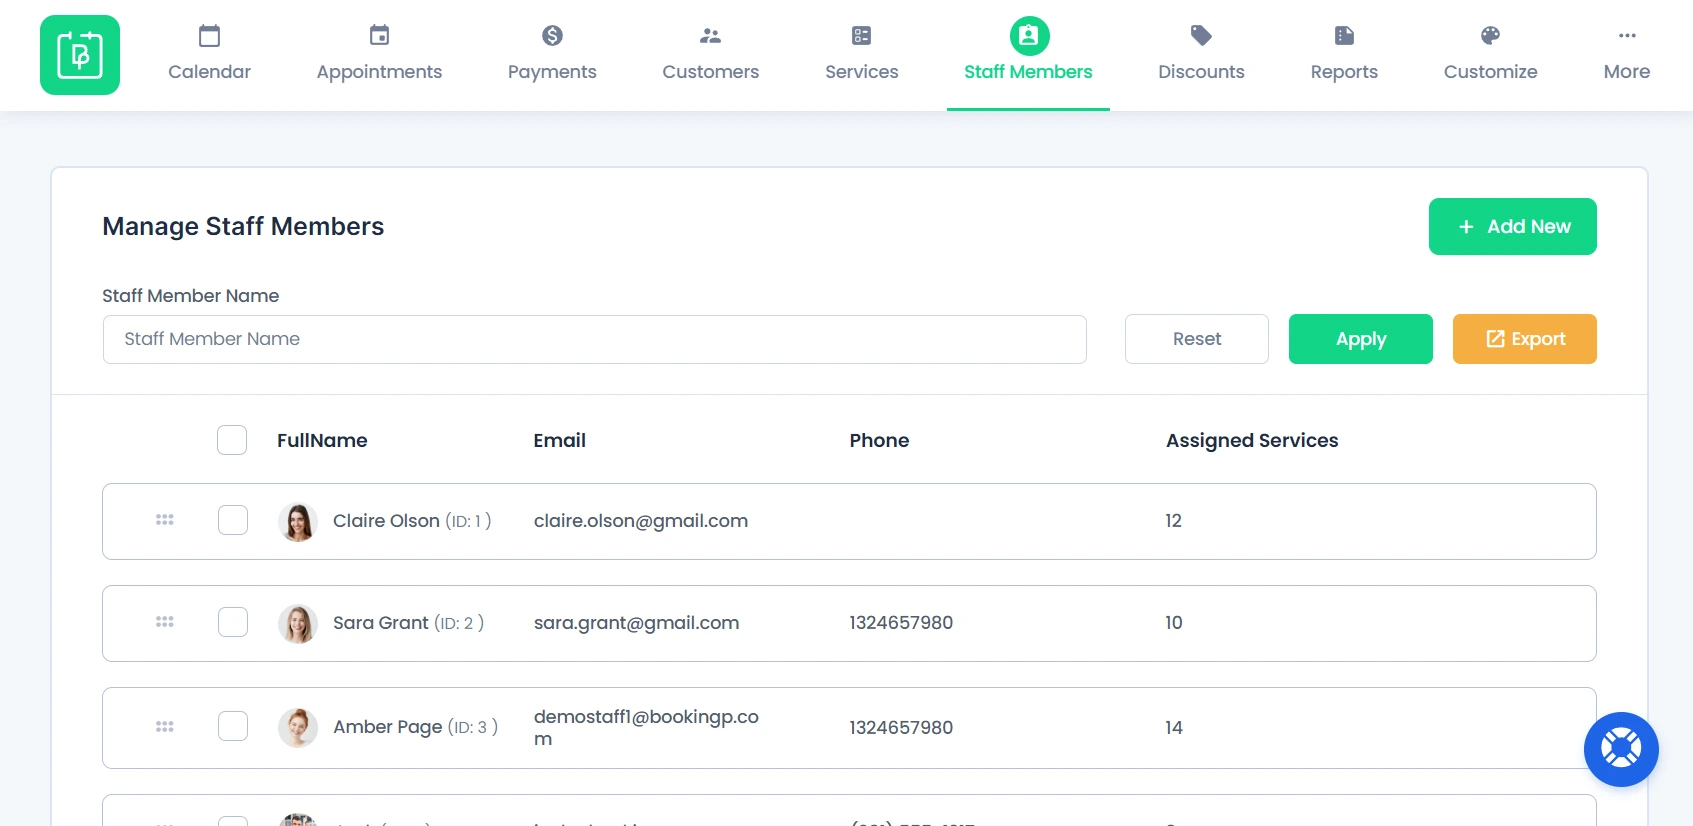Viewport: 1693px width, 826px height.
Task: Click assigned services count 14
Action: click(x=1174, y=728)
